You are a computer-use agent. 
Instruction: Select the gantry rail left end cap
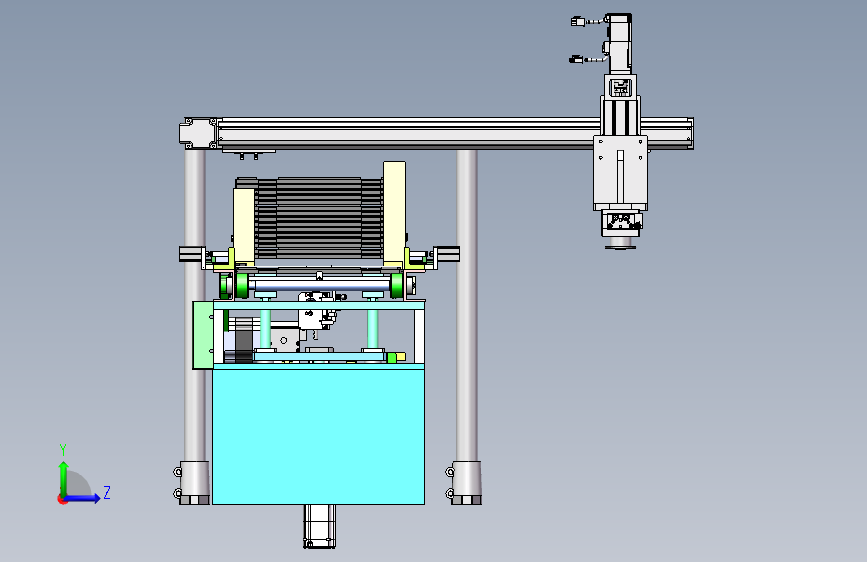198,133
